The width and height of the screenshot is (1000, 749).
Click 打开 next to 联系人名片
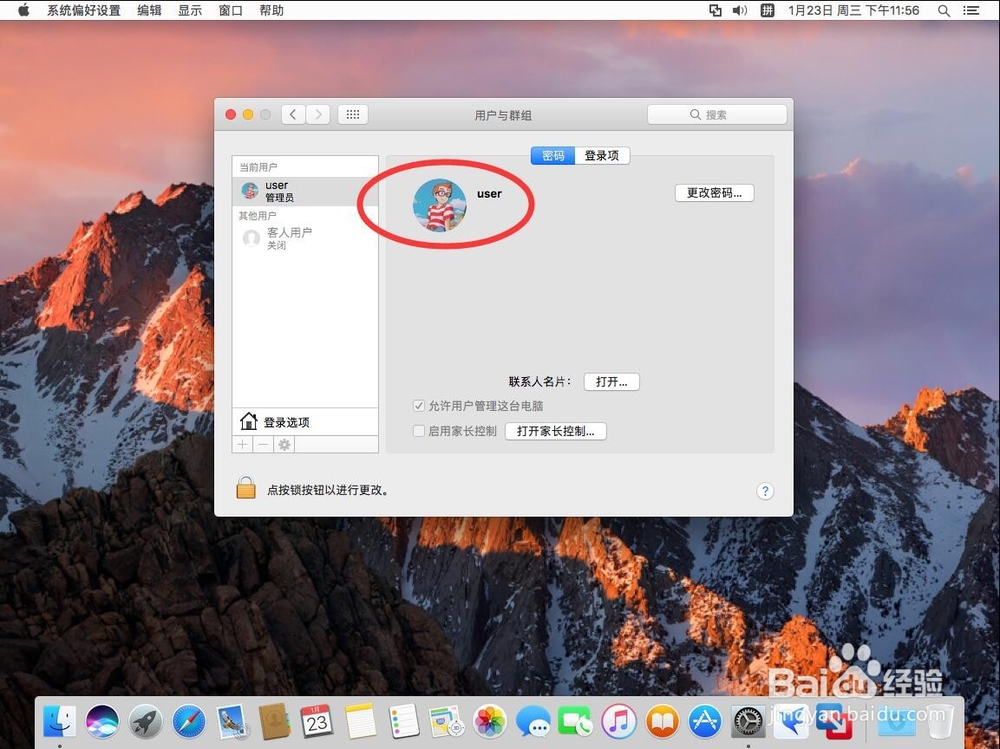coord(611,381)
